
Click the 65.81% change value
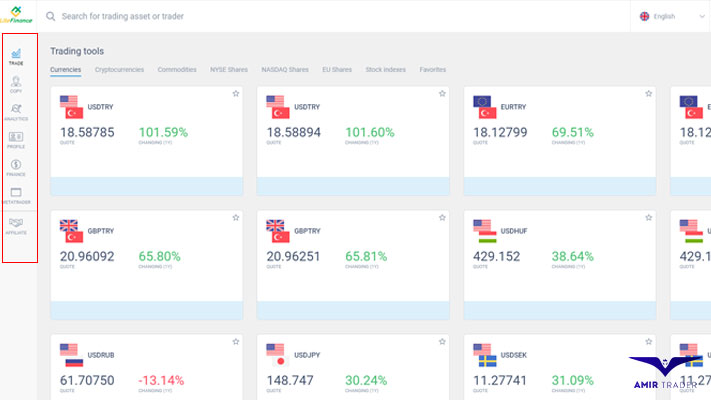tap(366, 257)
